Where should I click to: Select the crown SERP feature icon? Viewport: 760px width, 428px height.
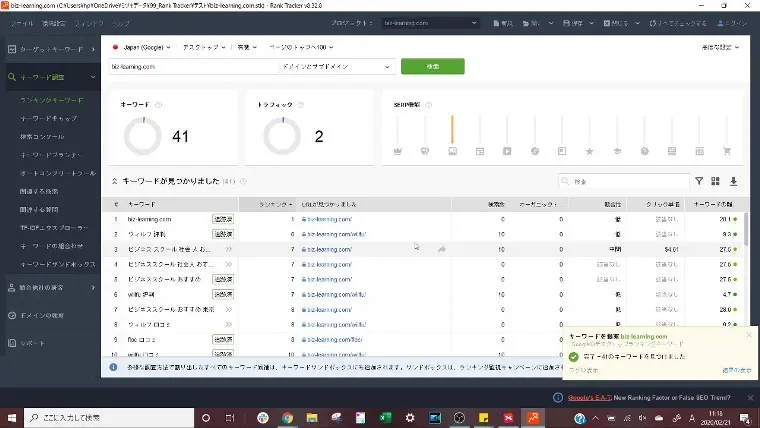(398, 151)
